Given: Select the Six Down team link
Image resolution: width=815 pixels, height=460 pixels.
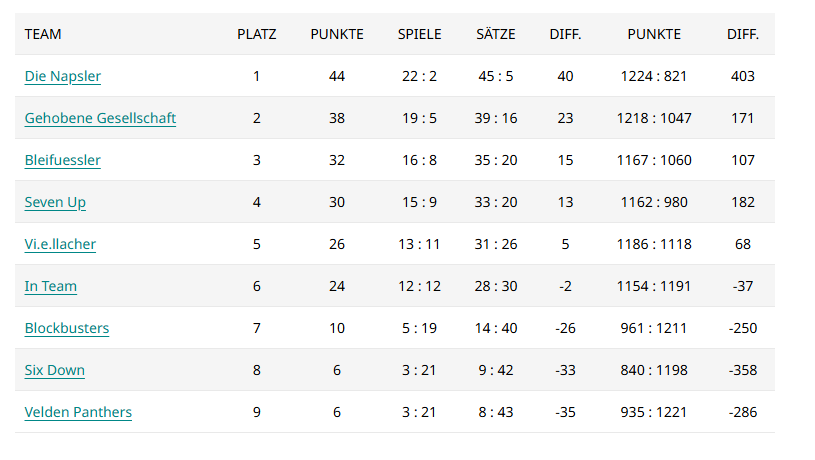Looking at the screenshot, I should (x=55, y=371).
